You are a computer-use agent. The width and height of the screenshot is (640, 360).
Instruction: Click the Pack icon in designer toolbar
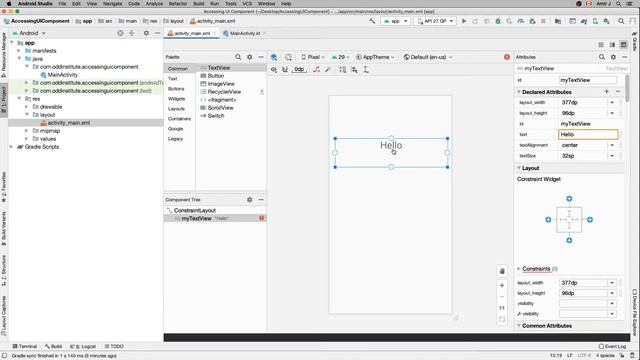pos(342,70)
